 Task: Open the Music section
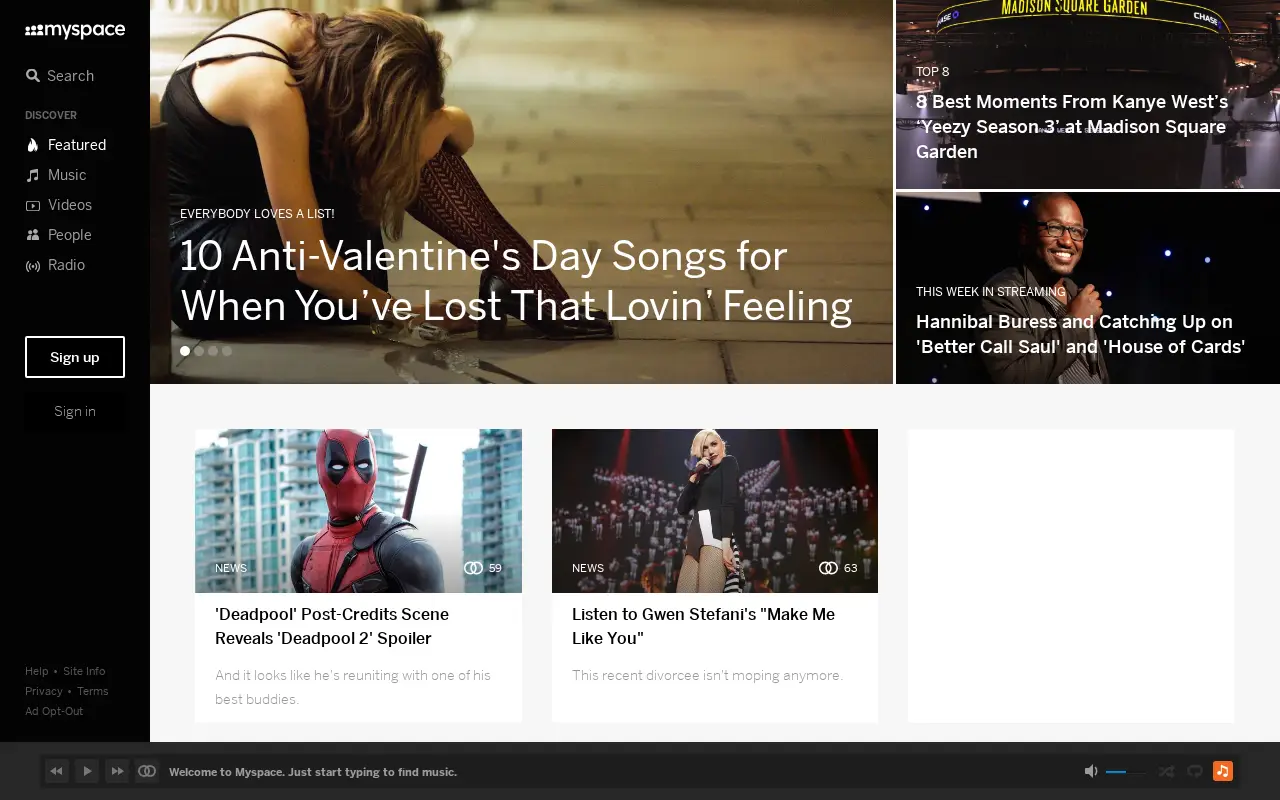pos(56,175)
